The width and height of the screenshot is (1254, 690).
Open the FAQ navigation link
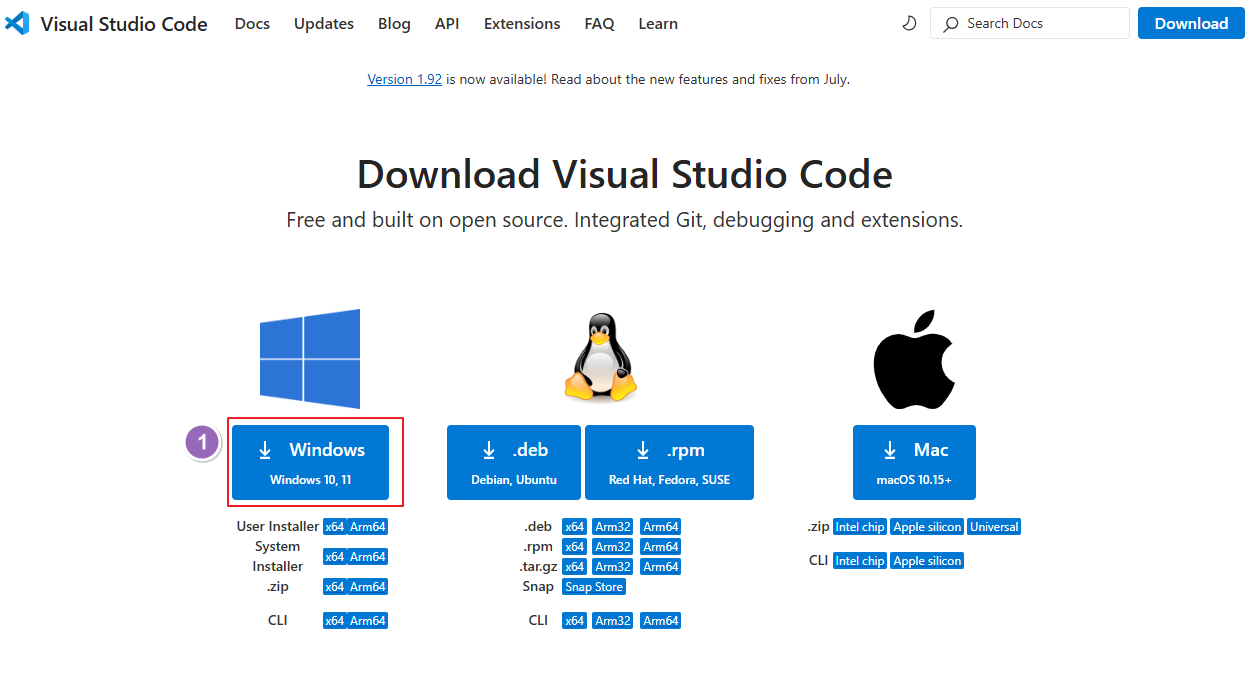point(600,23)
